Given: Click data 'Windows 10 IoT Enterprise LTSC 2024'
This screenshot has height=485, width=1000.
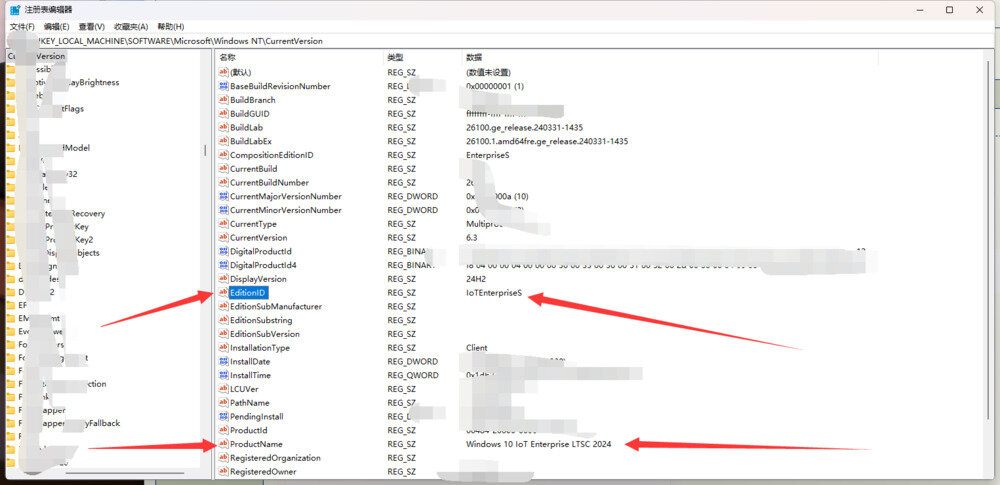Looking at the screenshot, I should pyautogui.click(x=539, y=444).
